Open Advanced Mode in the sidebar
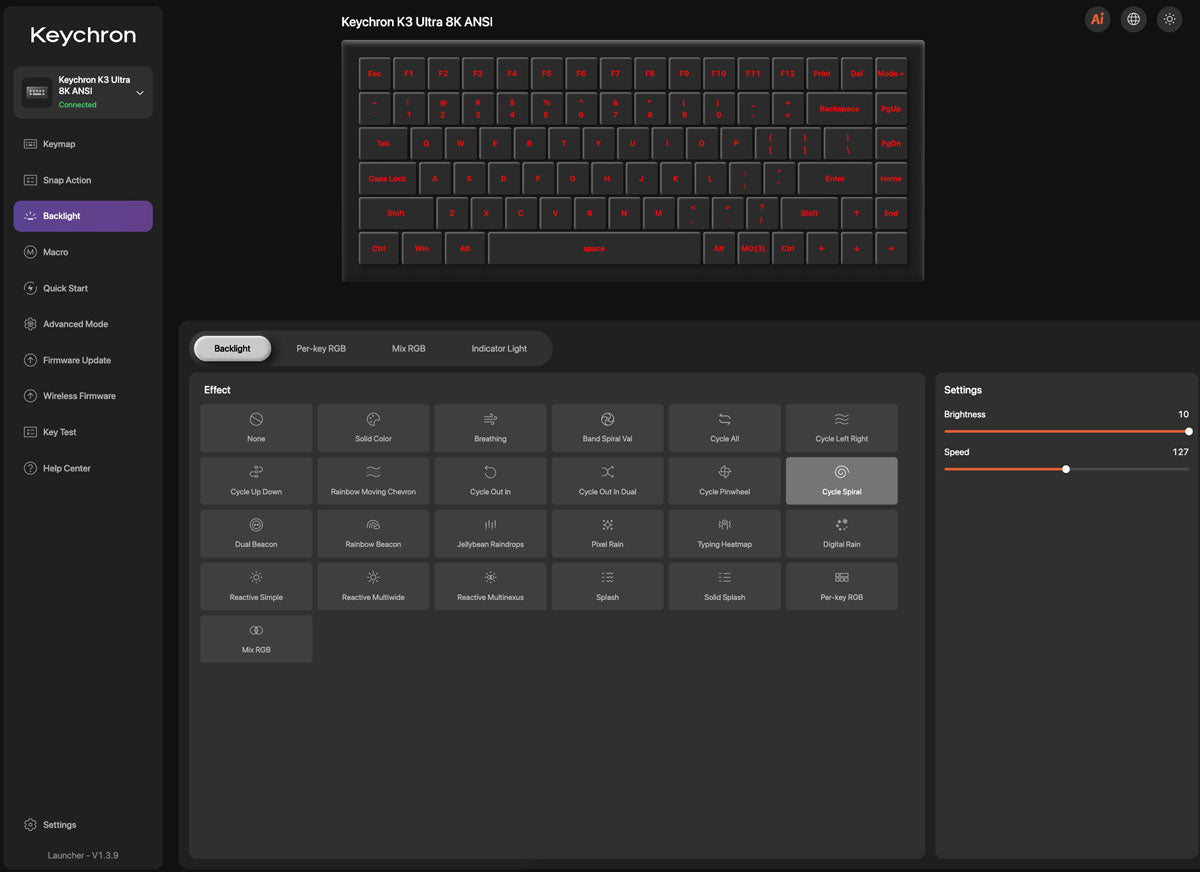 coord(83,324)
